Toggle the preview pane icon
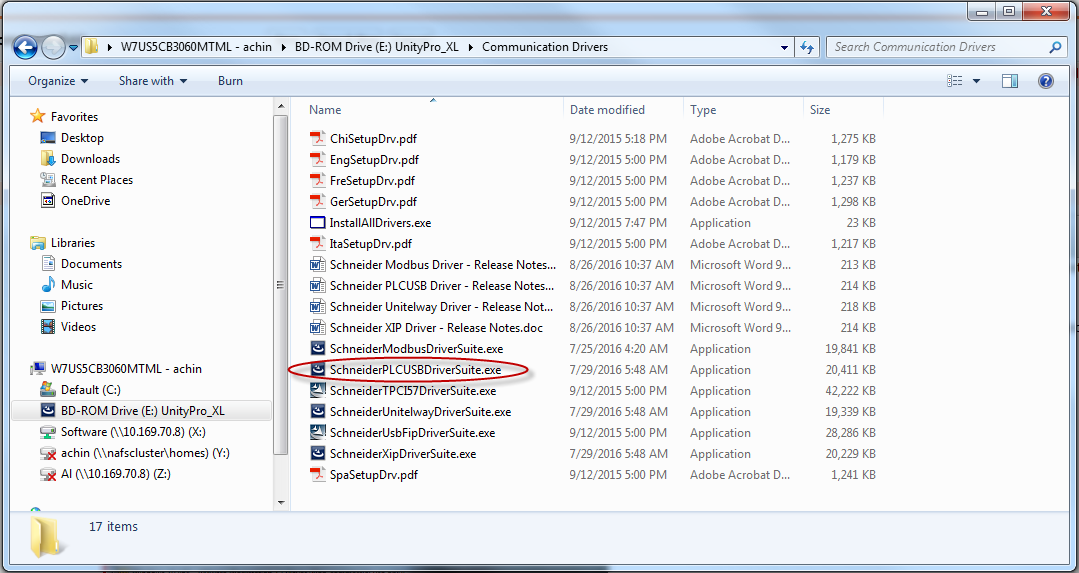Viewport: 1079px width, 573px height. pos(1009,81)
